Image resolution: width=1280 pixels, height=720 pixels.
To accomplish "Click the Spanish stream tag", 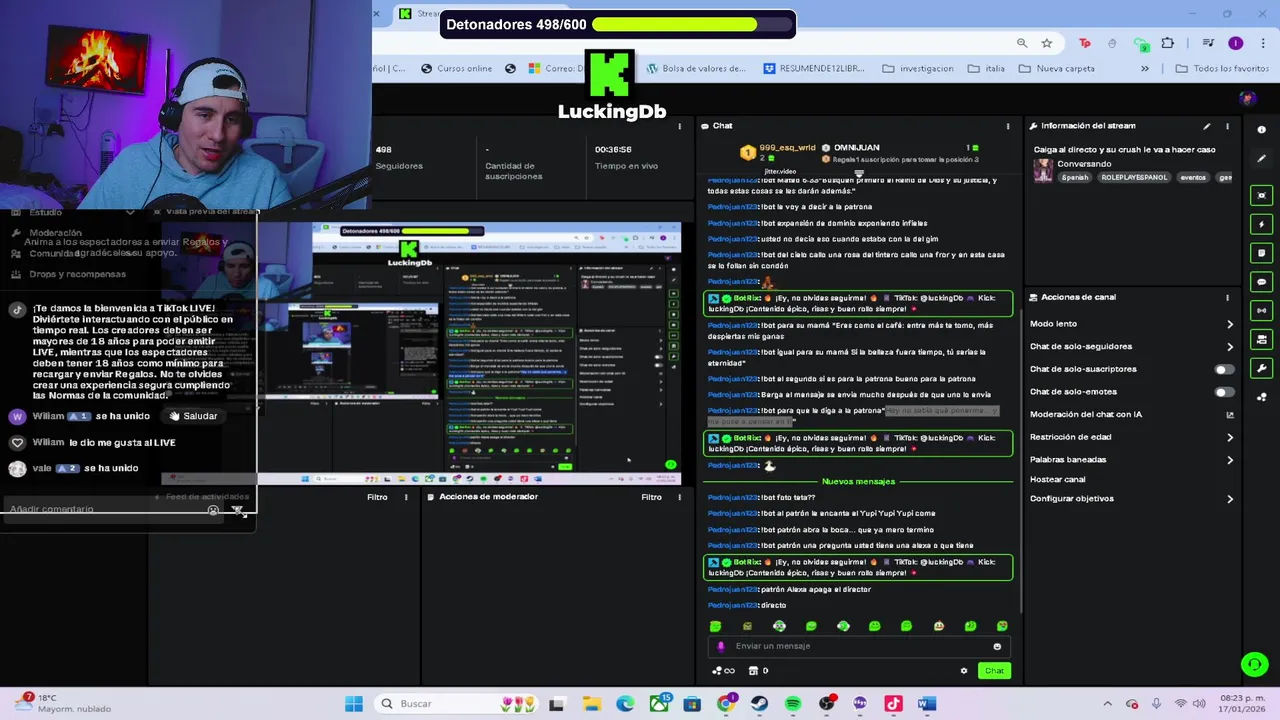I will click(x=1075, y=177).
